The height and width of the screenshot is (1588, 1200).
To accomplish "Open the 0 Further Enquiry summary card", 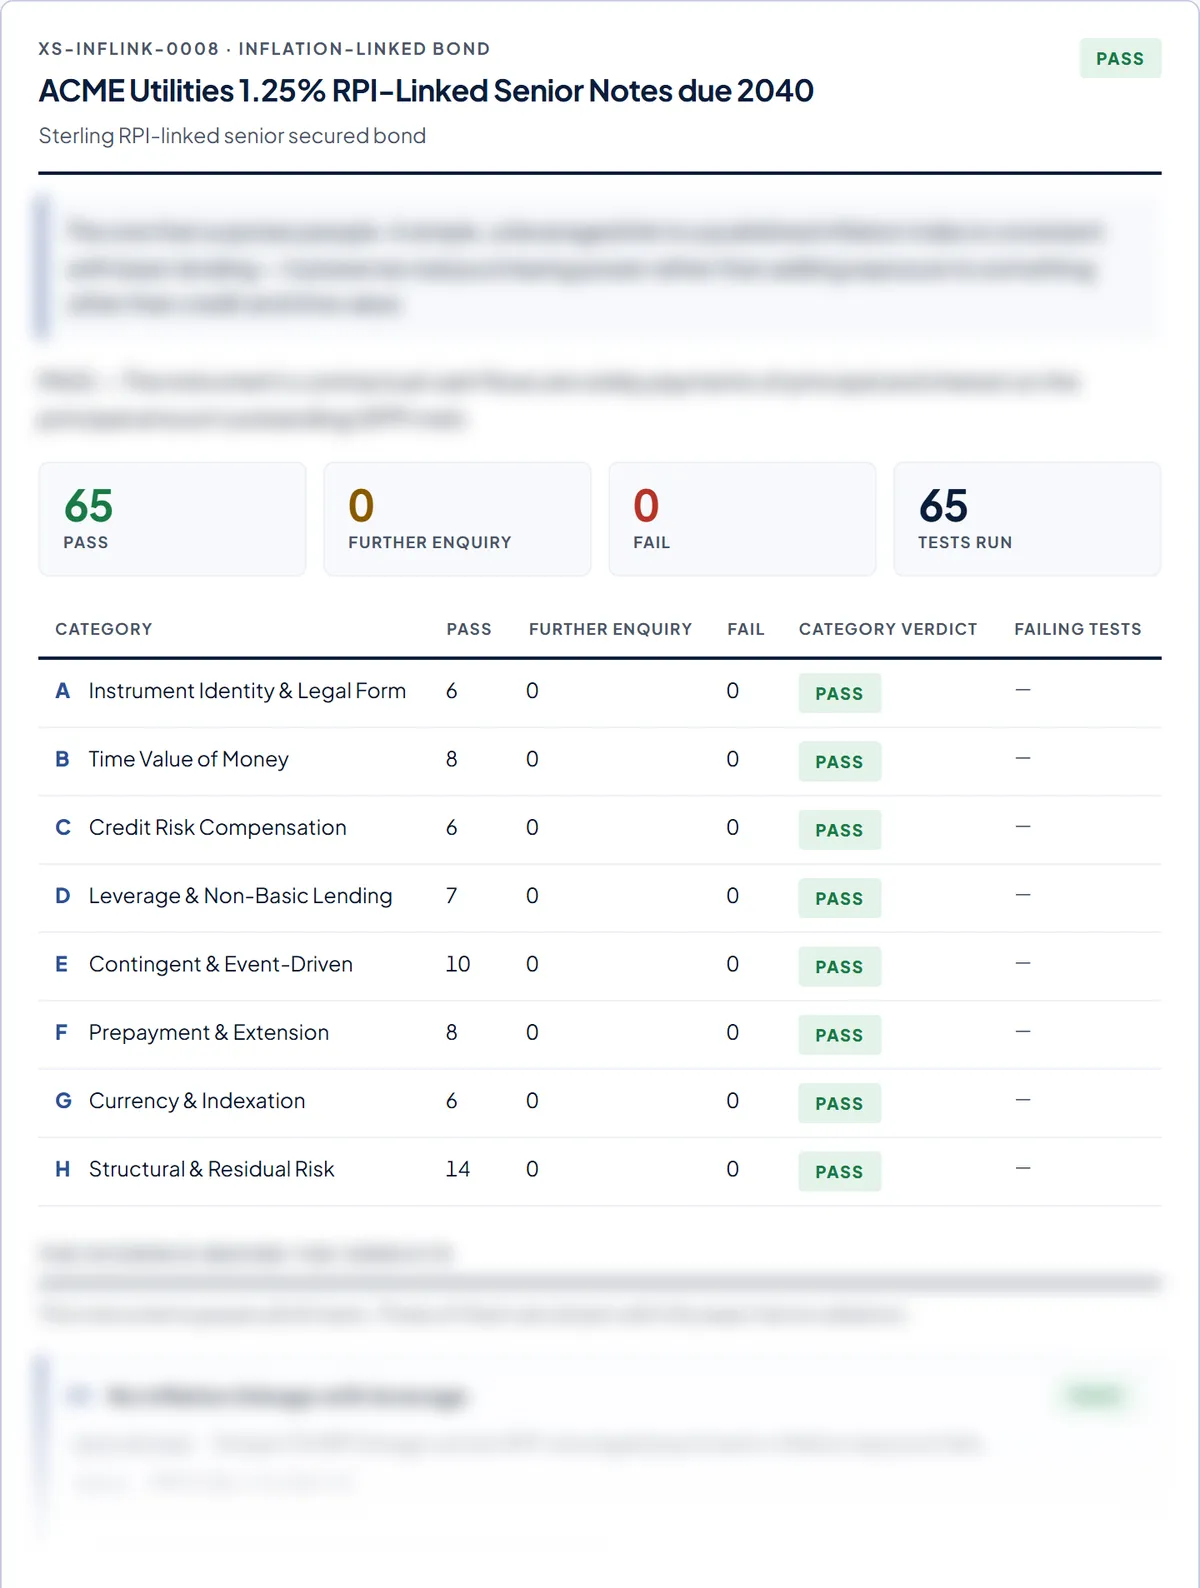I will coord(457,519).
